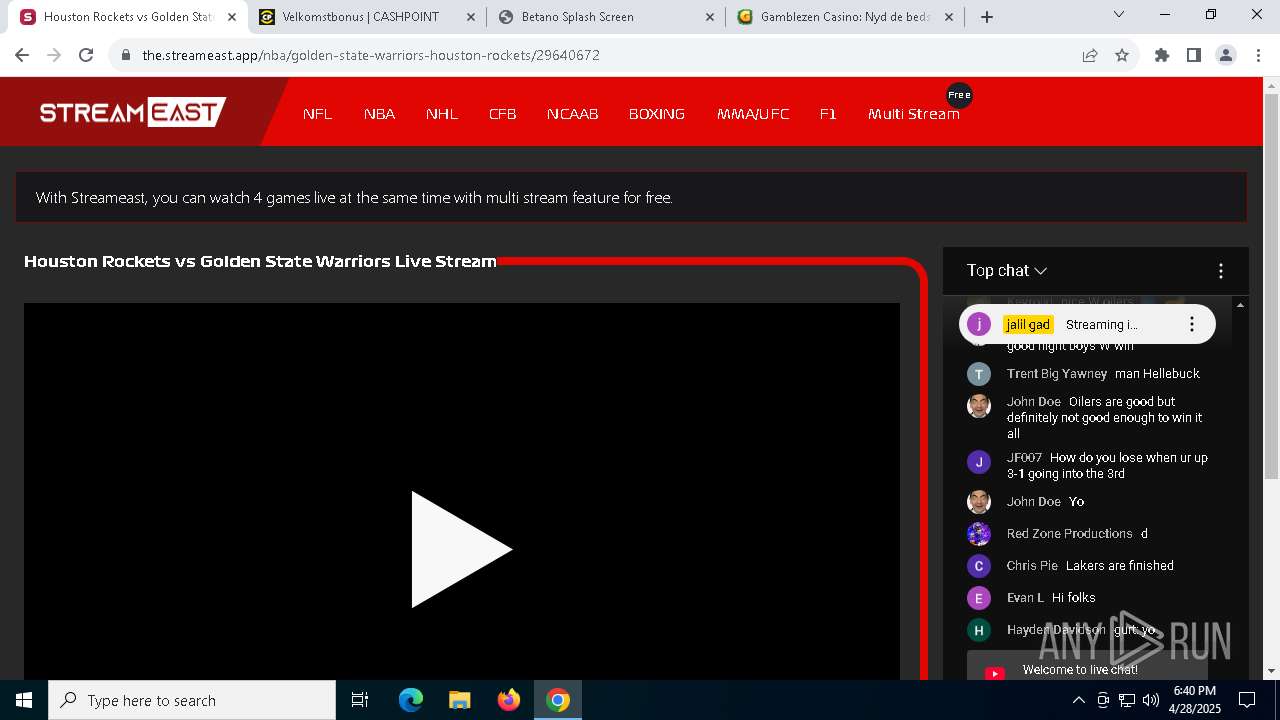Click the address bar URL
The width and height of the screenshot is (1280, 720).
tap(371, 55)
